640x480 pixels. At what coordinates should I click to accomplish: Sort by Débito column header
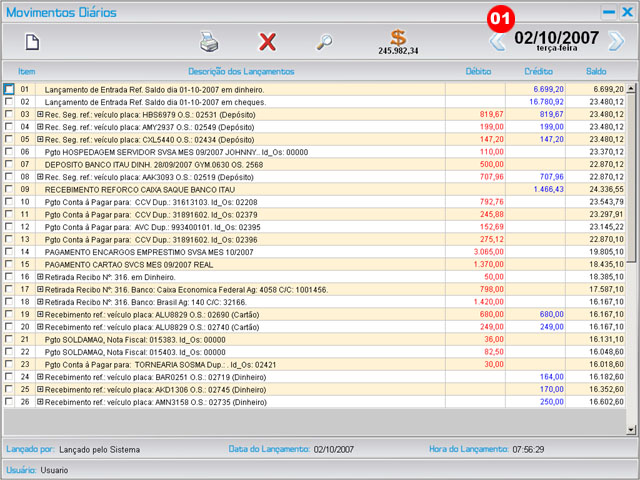tap(478, 71)
